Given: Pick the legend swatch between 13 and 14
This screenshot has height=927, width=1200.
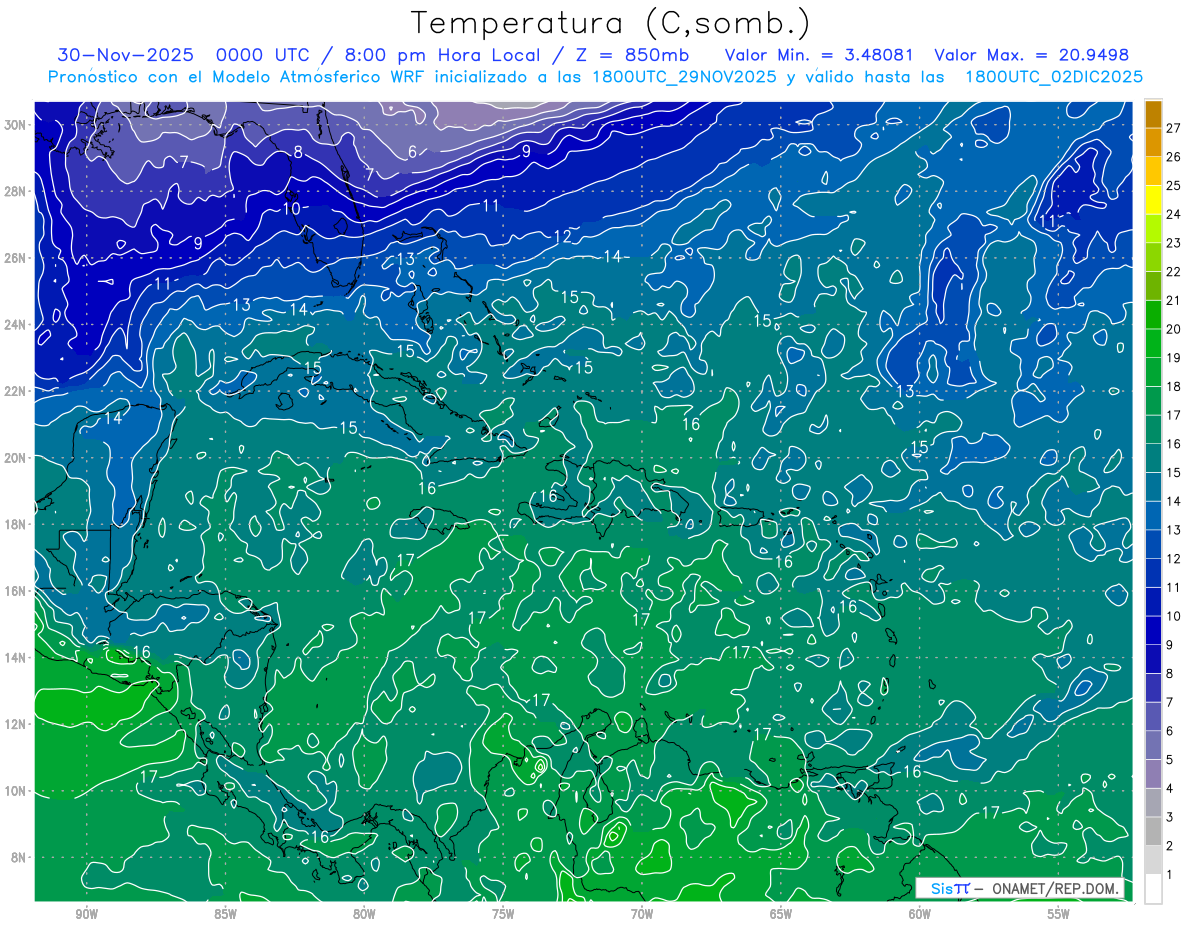Looking at the screenshot, I should [1153, 516].
